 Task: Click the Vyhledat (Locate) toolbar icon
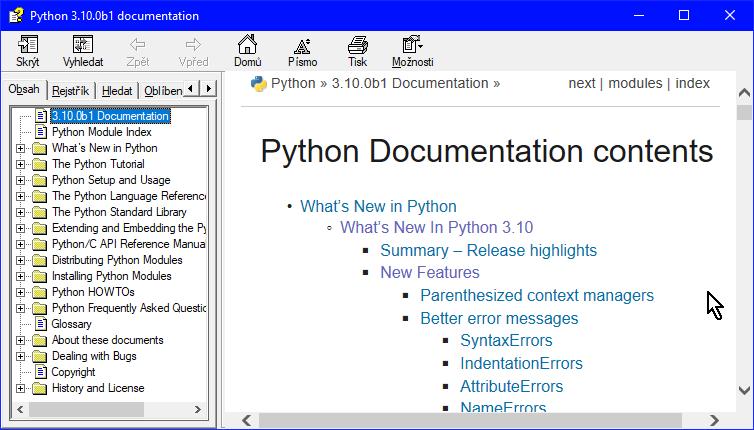point(83,45)
